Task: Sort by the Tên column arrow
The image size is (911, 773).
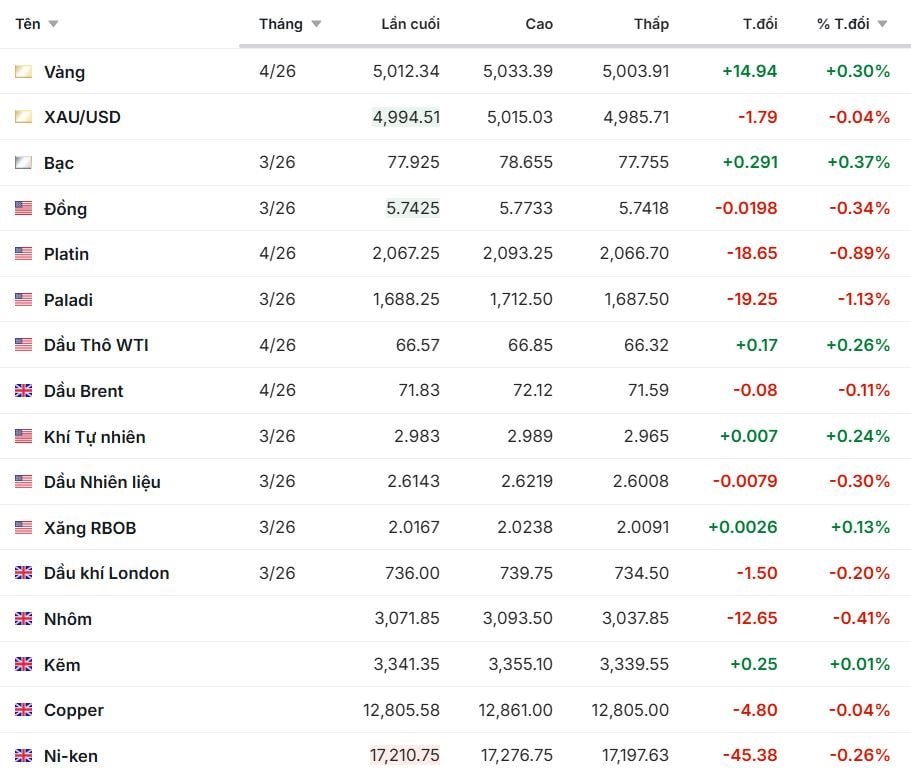Action: point(53,24)
